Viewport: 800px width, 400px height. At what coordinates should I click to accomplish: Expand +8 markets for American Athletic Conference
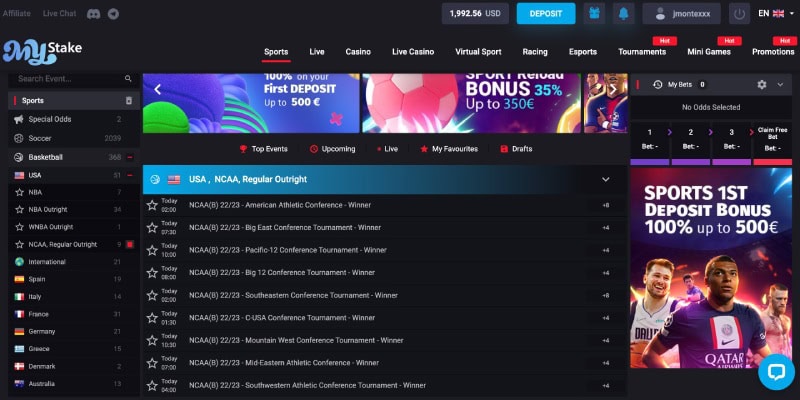click(606, 205)
